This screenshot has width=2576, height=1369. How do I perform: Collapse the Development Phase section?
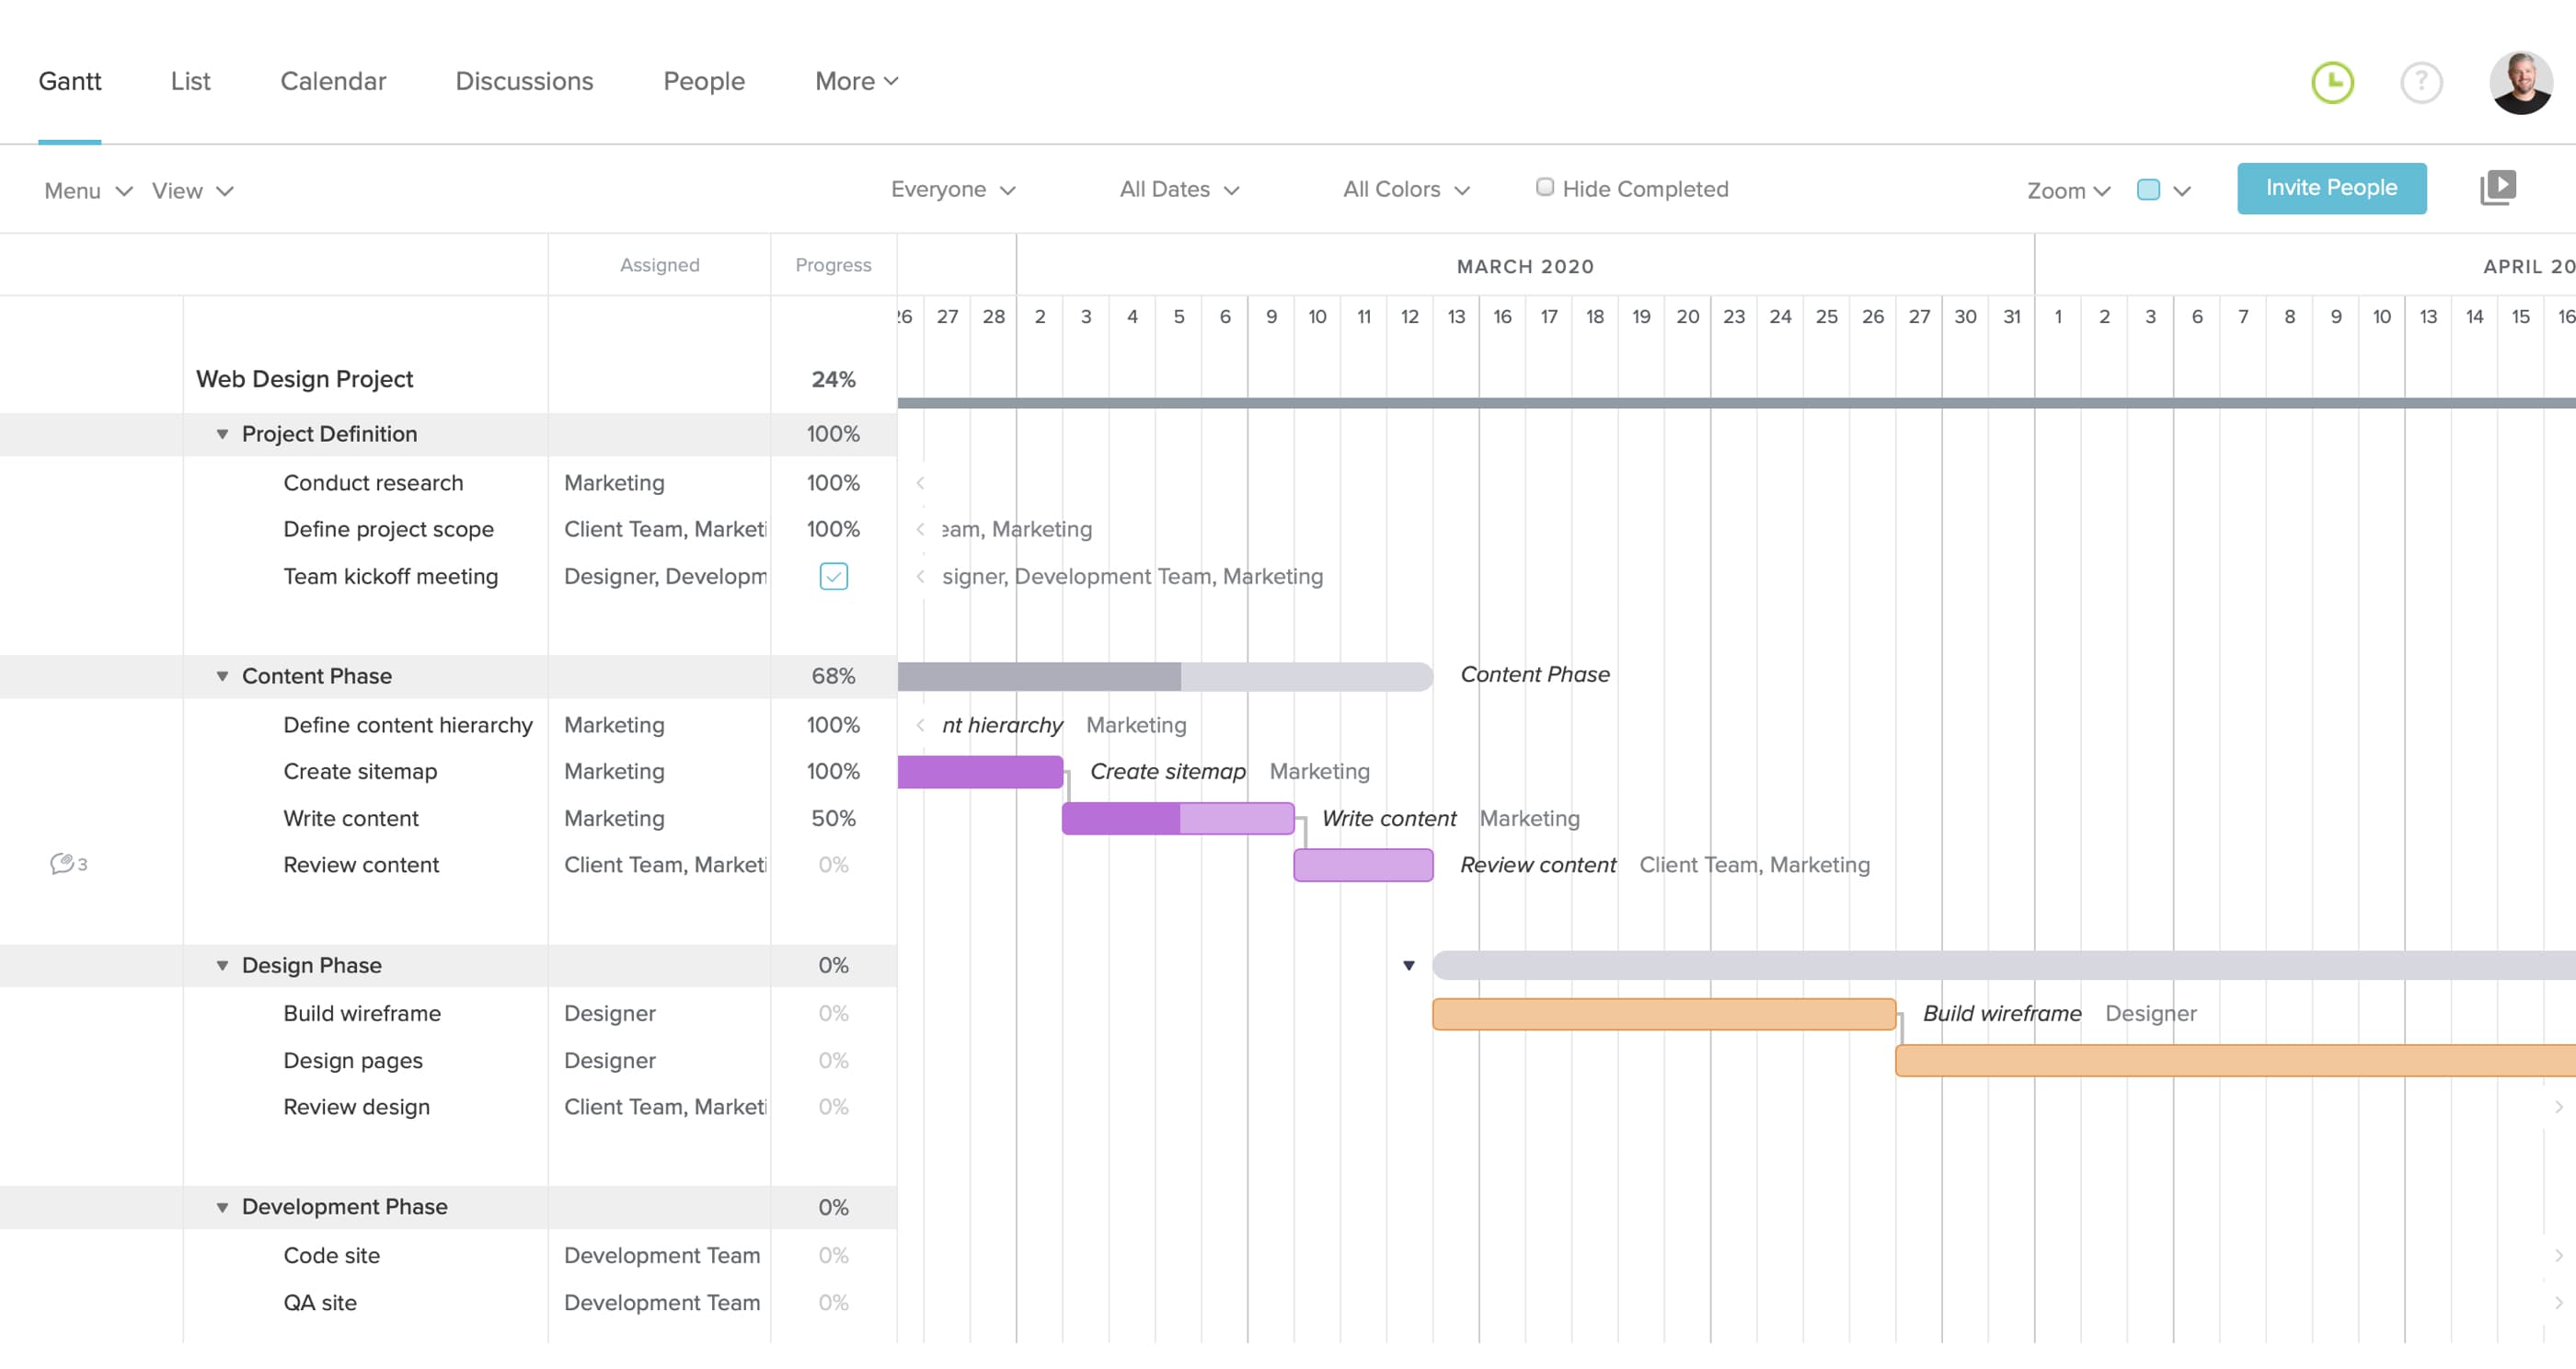click(222, 1206)
